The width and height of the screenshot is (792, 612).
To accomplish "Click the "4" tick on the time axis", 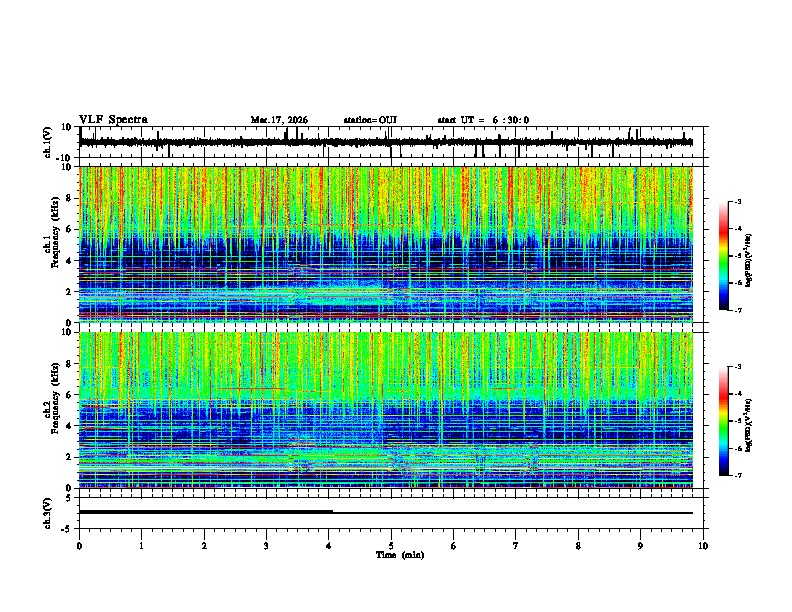I will click(x=329, y=546).
